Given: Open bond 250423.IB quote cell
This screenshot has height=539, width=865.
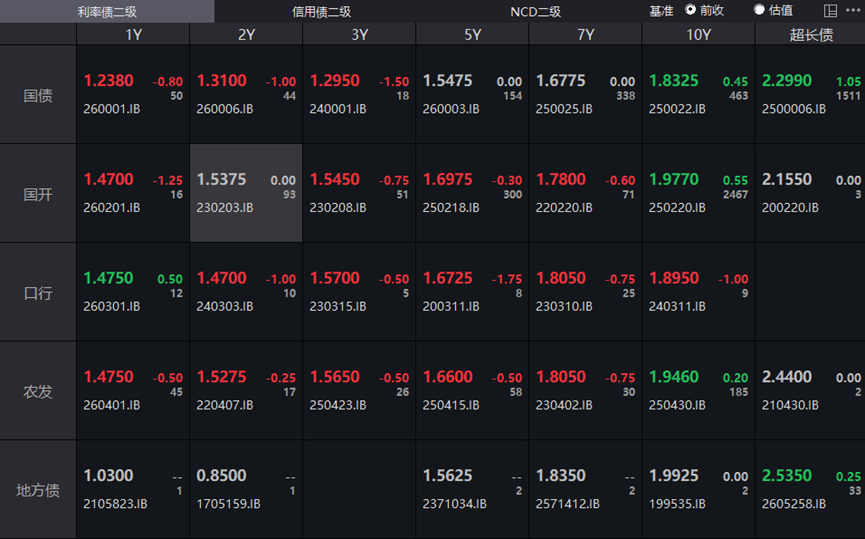Looking at the screenshot, I should tap(359, 391).
